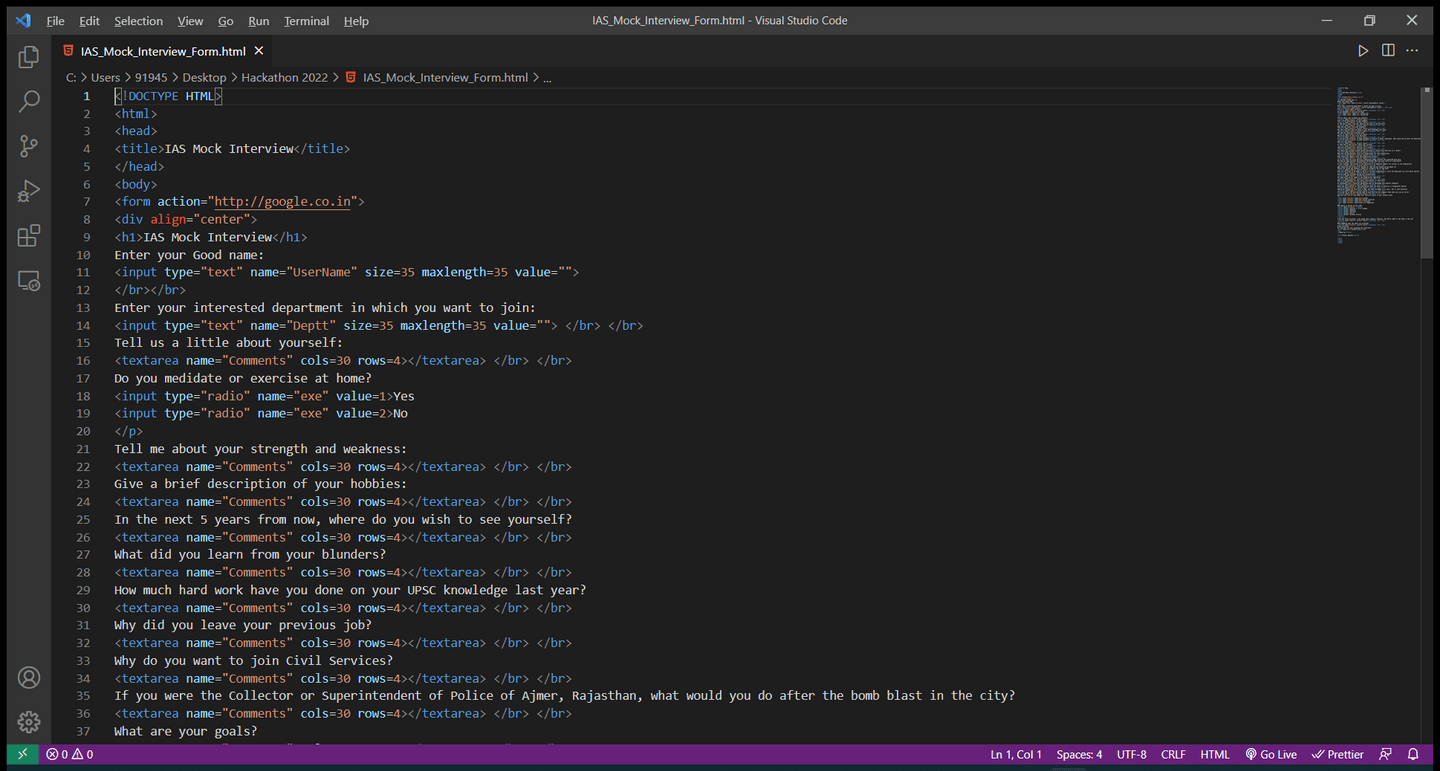Open the Explorer view in activity bar

(29, 57)
